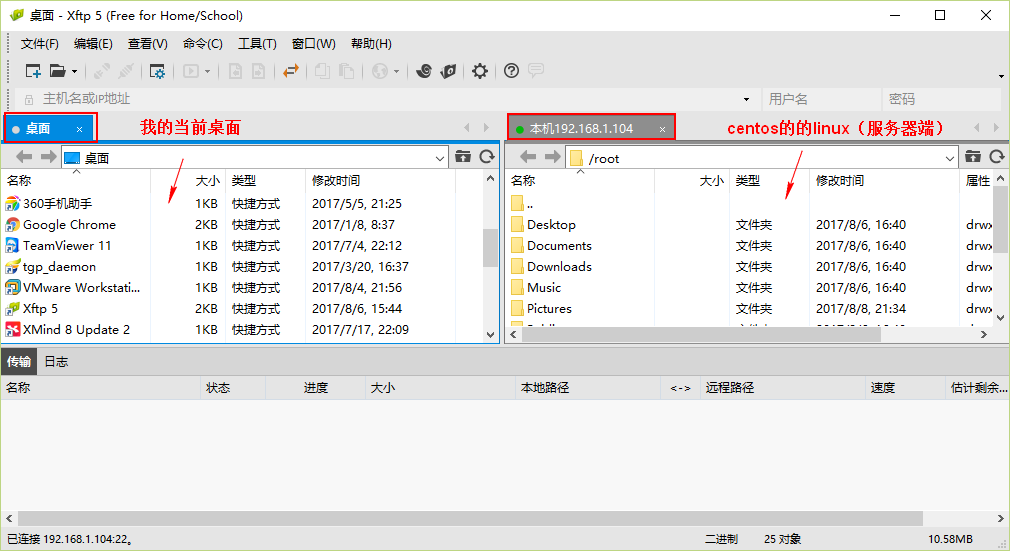Click the 用户名 input field

(x=820, y=99)
